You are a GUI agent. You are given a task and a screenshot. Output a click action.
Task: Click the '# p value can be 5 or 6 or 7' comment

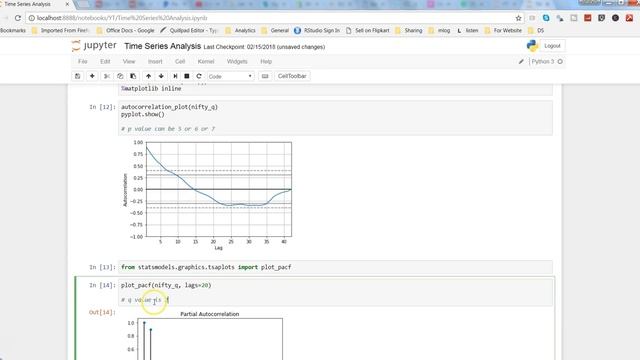(168, 129)
